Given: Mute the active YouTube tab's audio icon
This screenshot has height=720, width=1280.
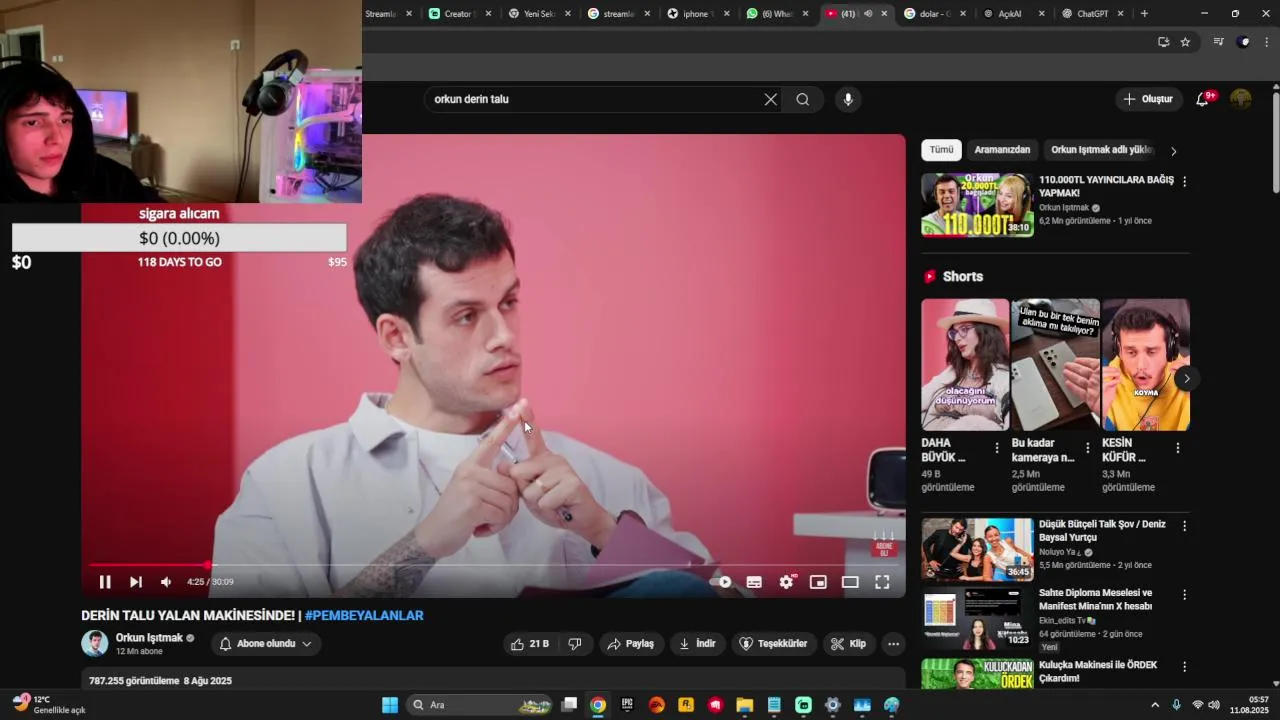Looking at the screenshot, I should click(x=868, y=14).
